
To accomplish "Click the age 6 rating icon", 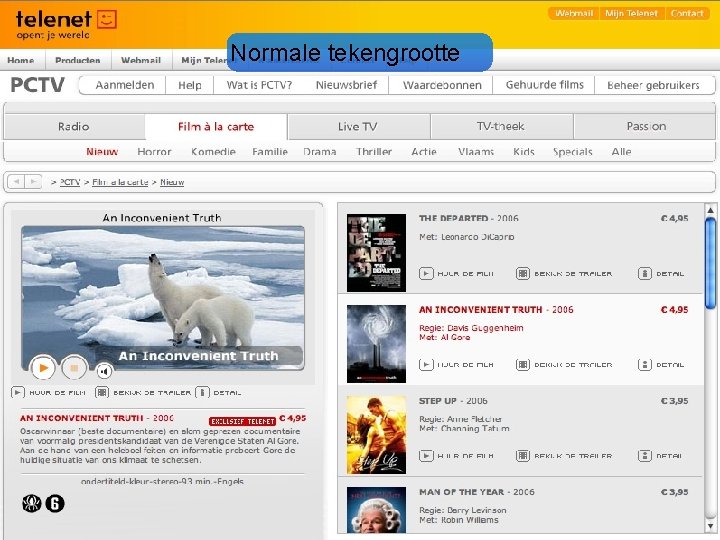I will [55, 504].
